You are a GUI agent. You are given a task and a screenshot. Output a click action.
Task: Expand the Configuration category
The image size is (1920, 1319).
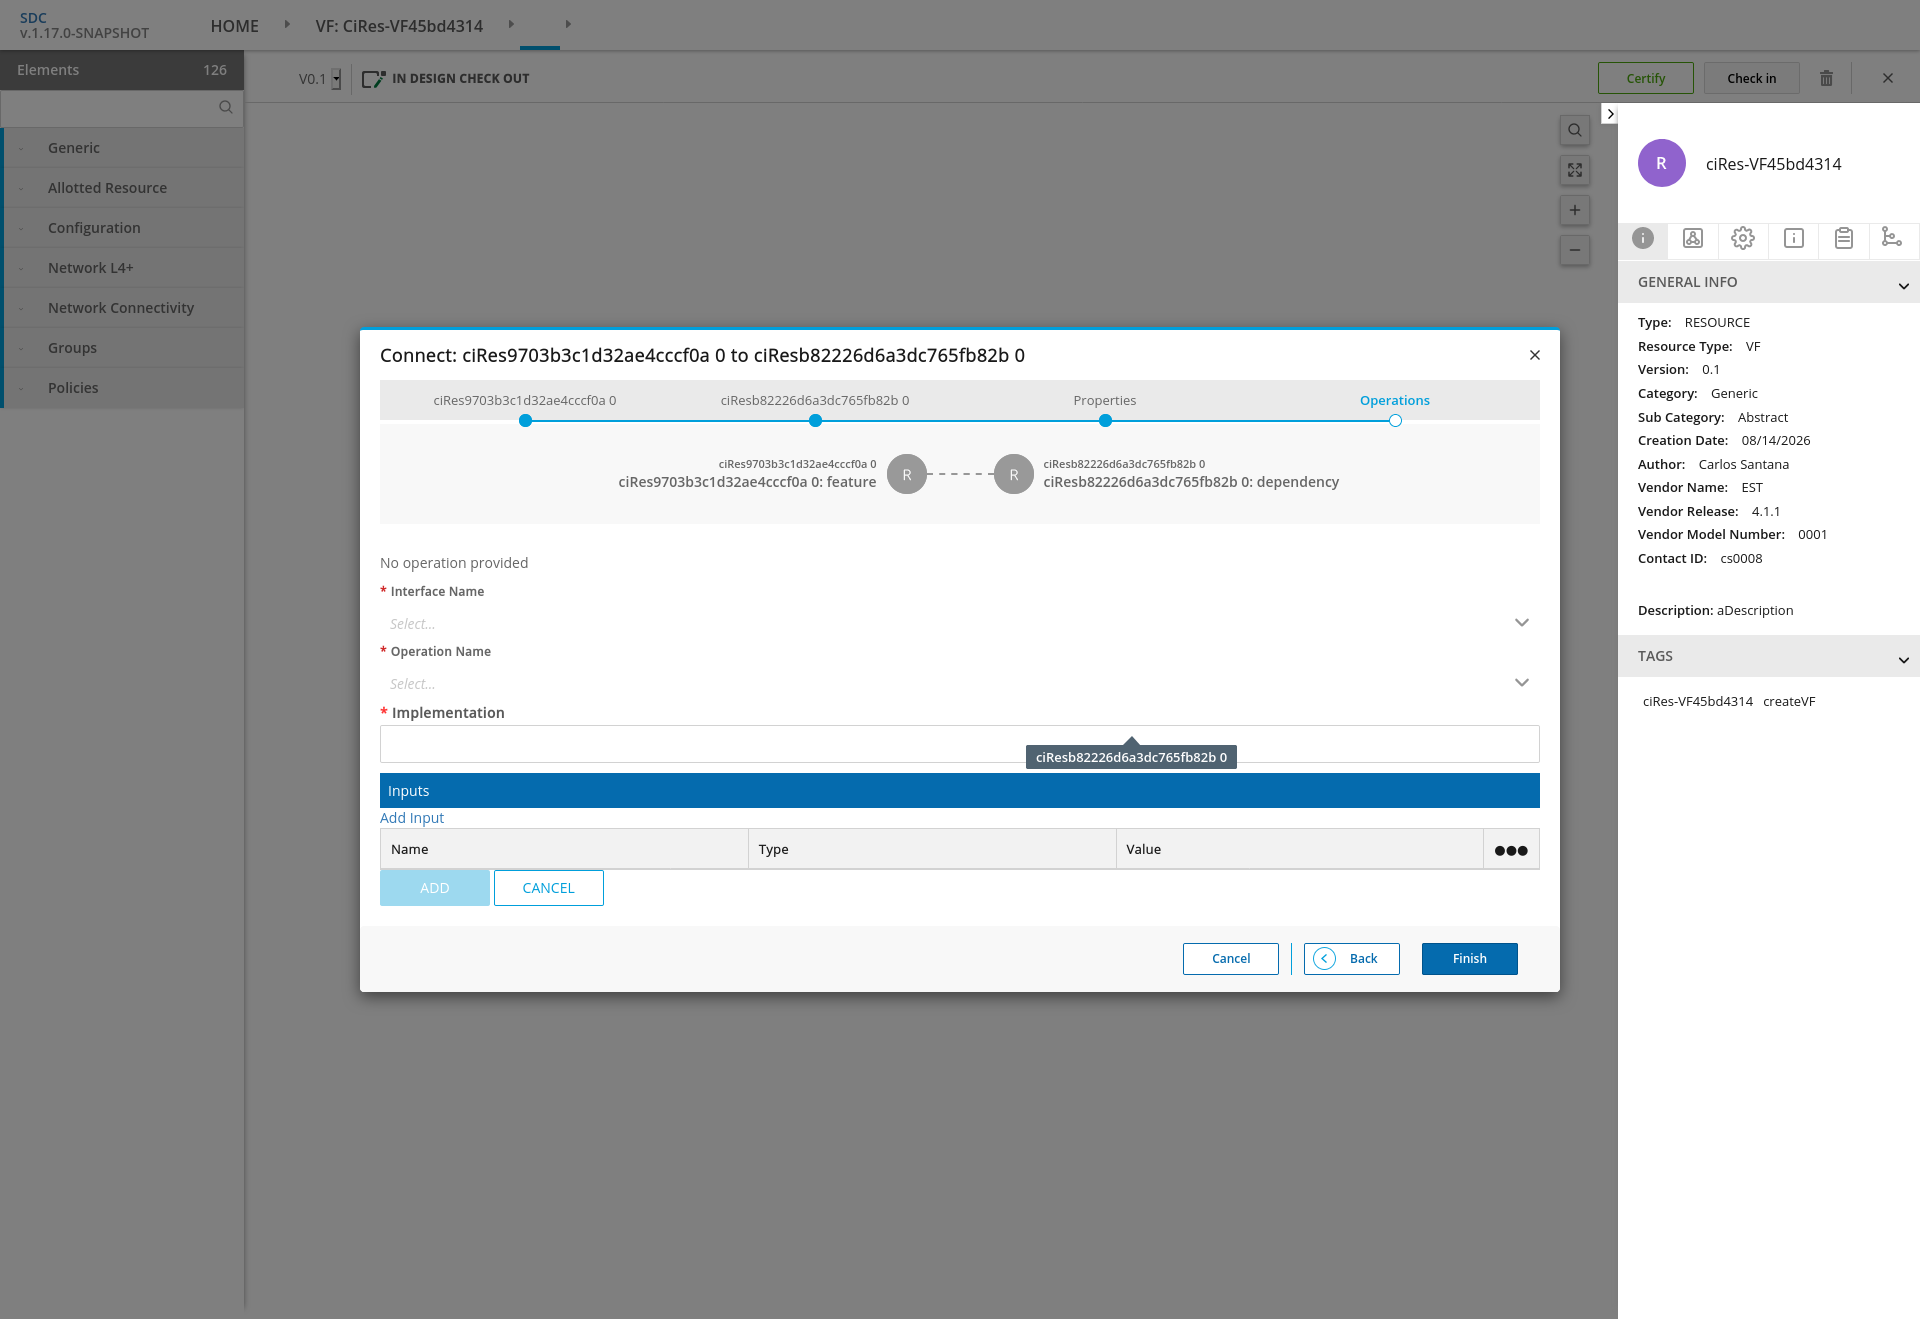(x=124, y=228)
